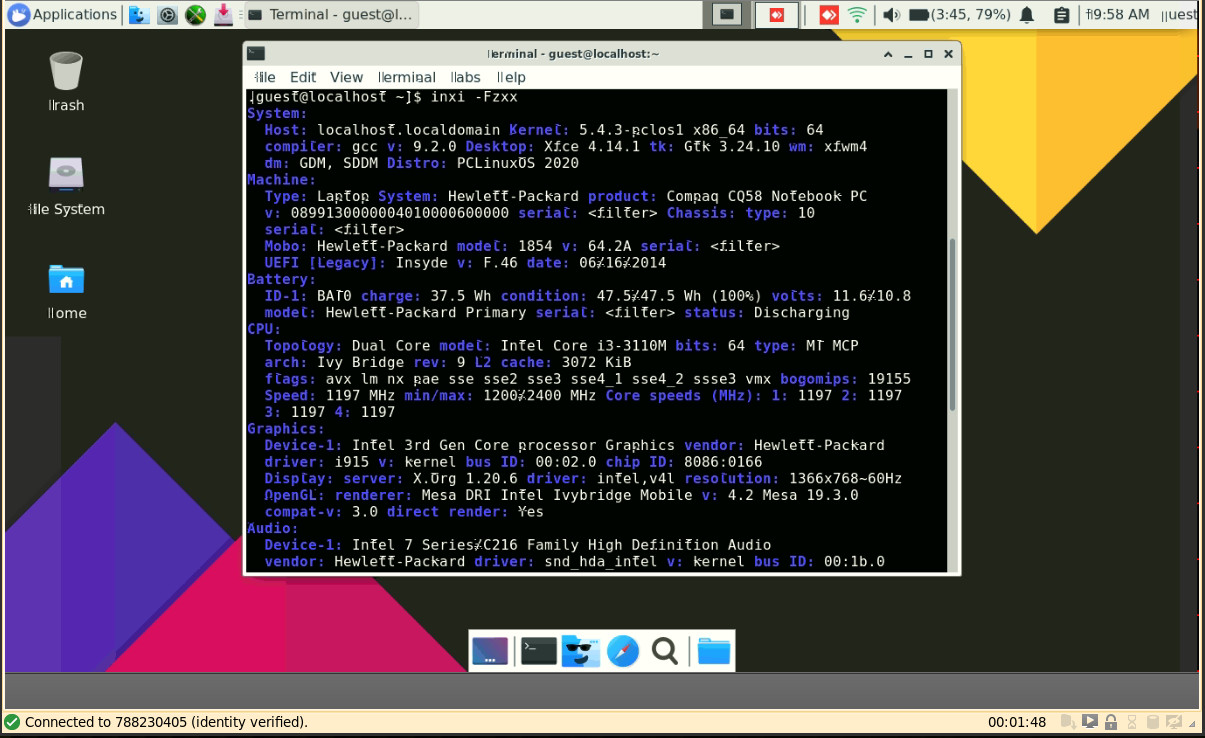This screenshot has width=1205, height=738.
Task: Click the volume speaker icon in panel
Action: [x=891, y=15]
